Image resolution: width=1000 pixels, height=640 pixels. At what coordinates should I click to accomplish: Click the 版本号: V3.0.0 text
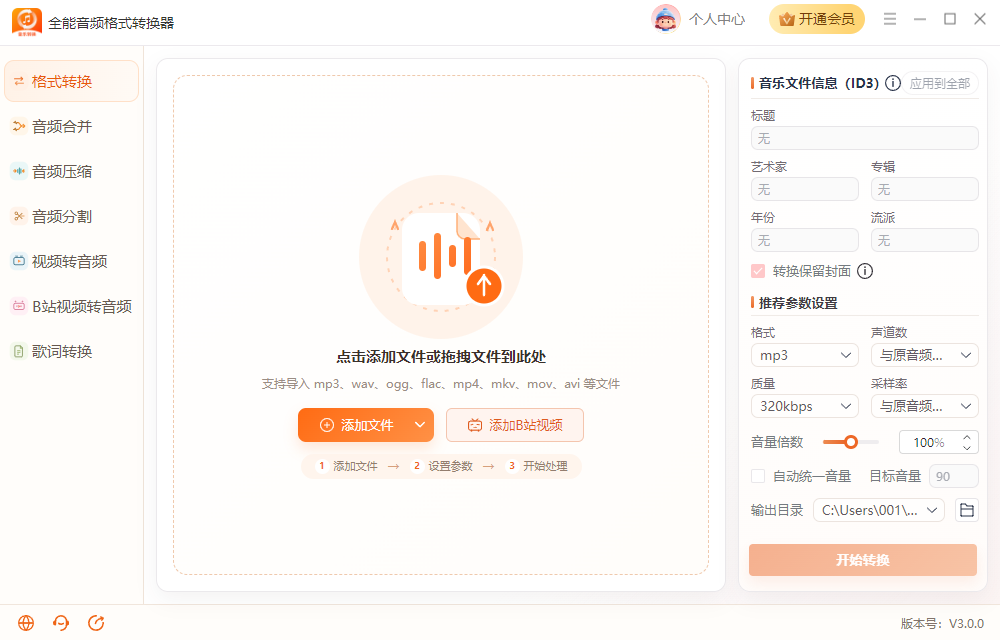(x=942, y=623)
